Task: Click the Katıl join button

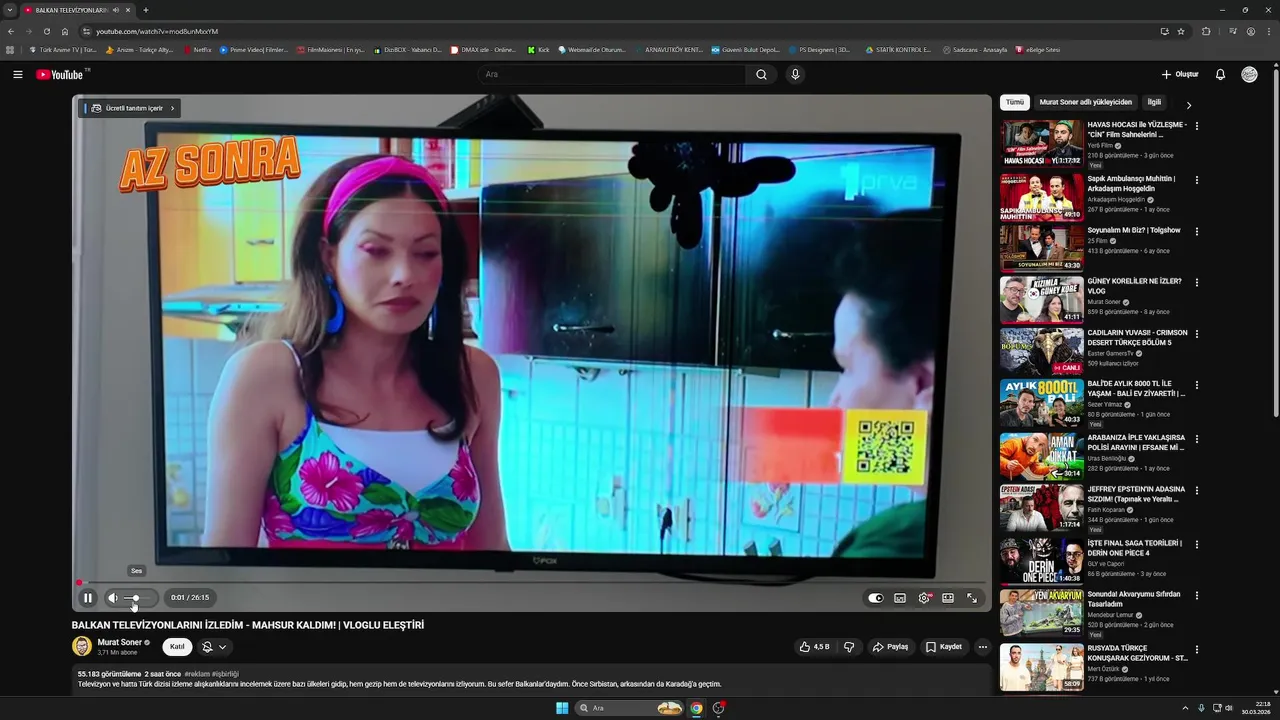Action: tap(177, 647)
